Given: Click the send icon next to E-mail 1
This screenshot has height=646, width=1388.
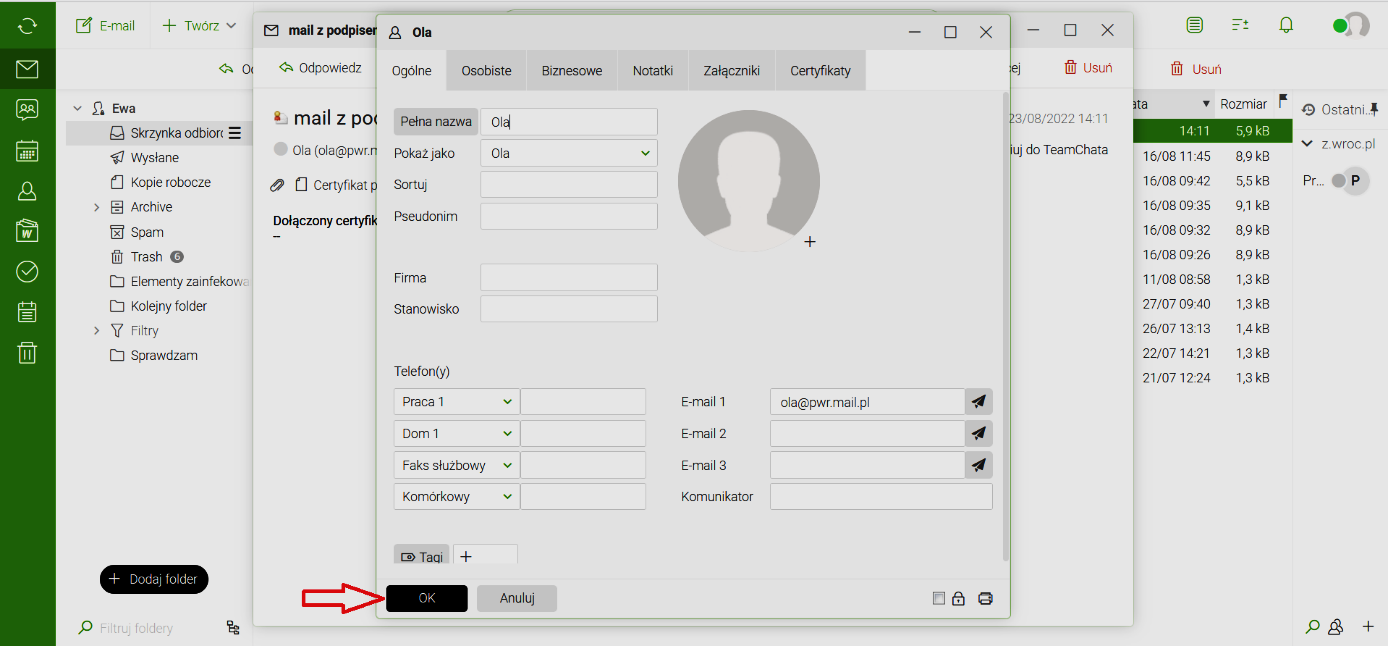Looking at the screenshot, I should click(x=979, y=402).
